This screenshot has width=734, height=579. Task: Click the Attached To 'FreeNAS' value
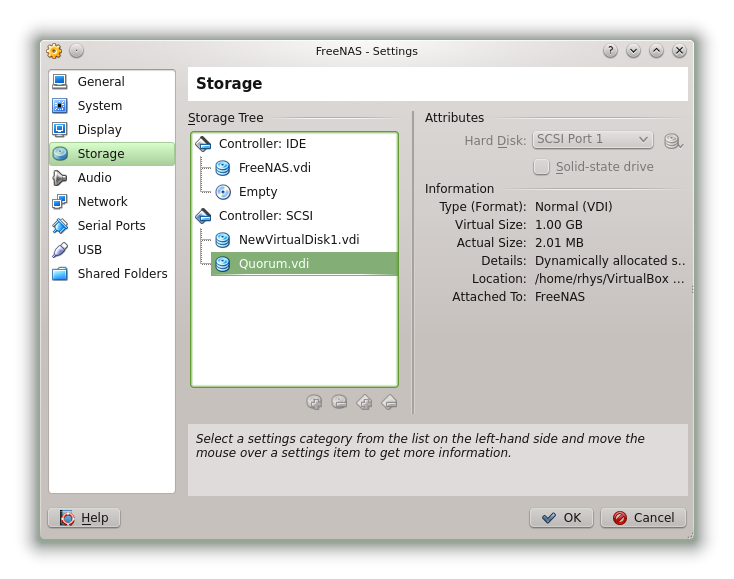click(x=559, y=297)
